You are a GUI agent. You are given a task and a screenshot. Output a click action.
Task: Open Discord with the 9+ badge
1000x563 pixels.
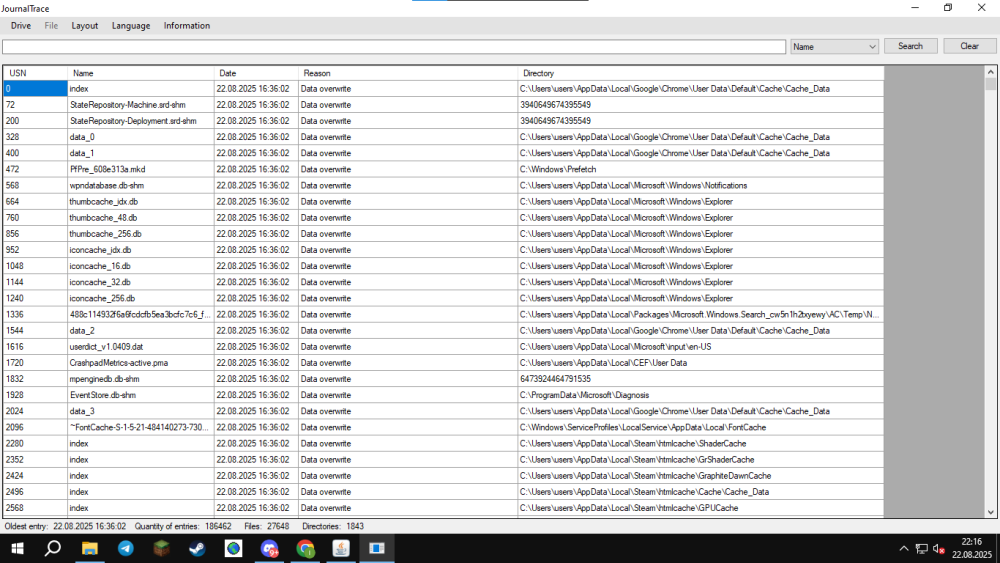tap(269, 548)
